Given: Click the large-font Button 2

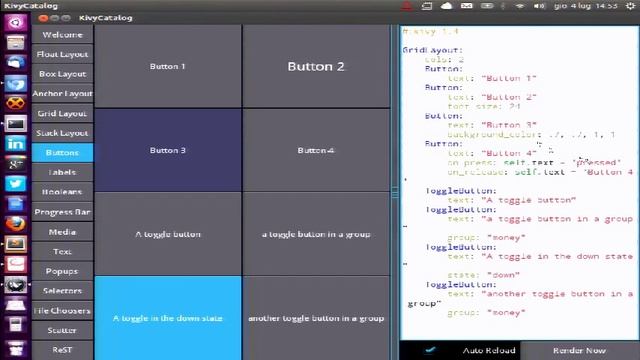Looking at the screenshot, I should [316, 66].
